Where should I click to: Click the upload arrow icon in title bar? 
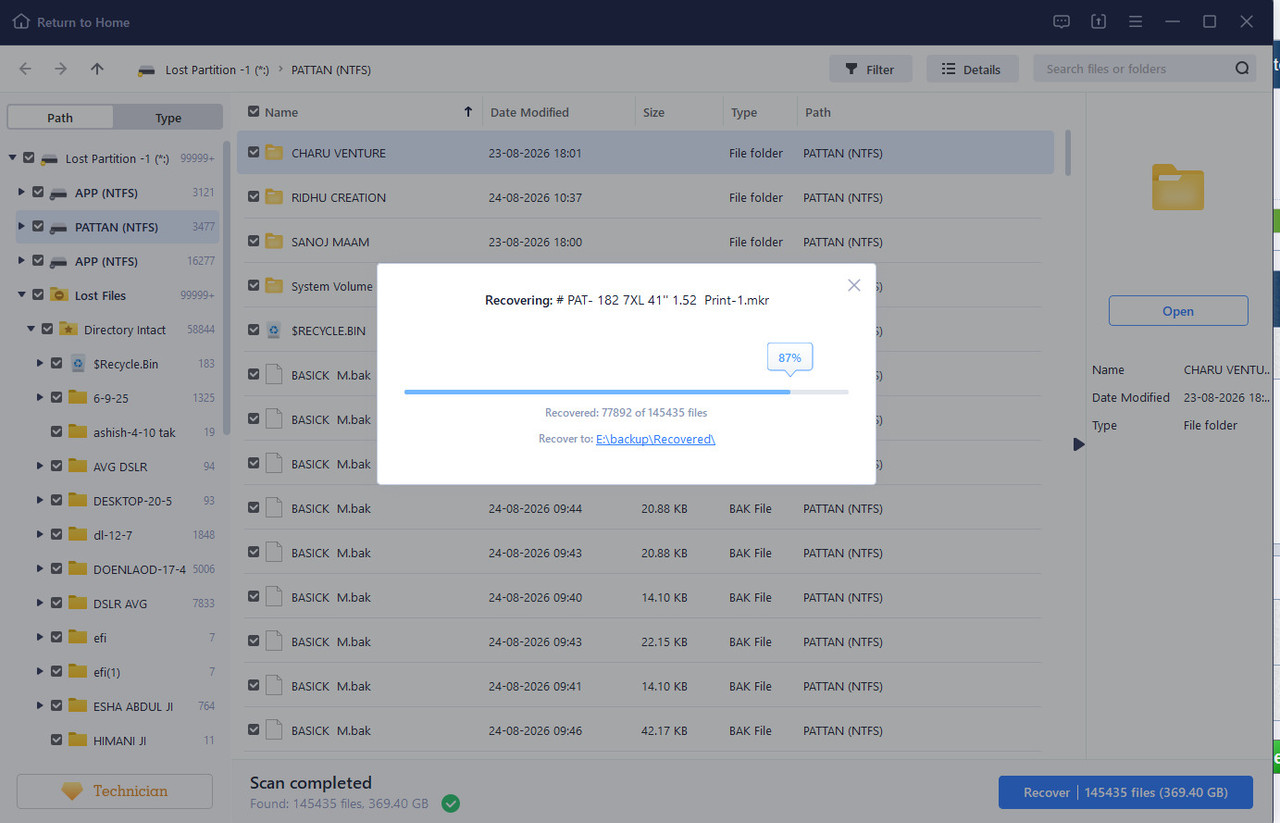point(1098,21)
